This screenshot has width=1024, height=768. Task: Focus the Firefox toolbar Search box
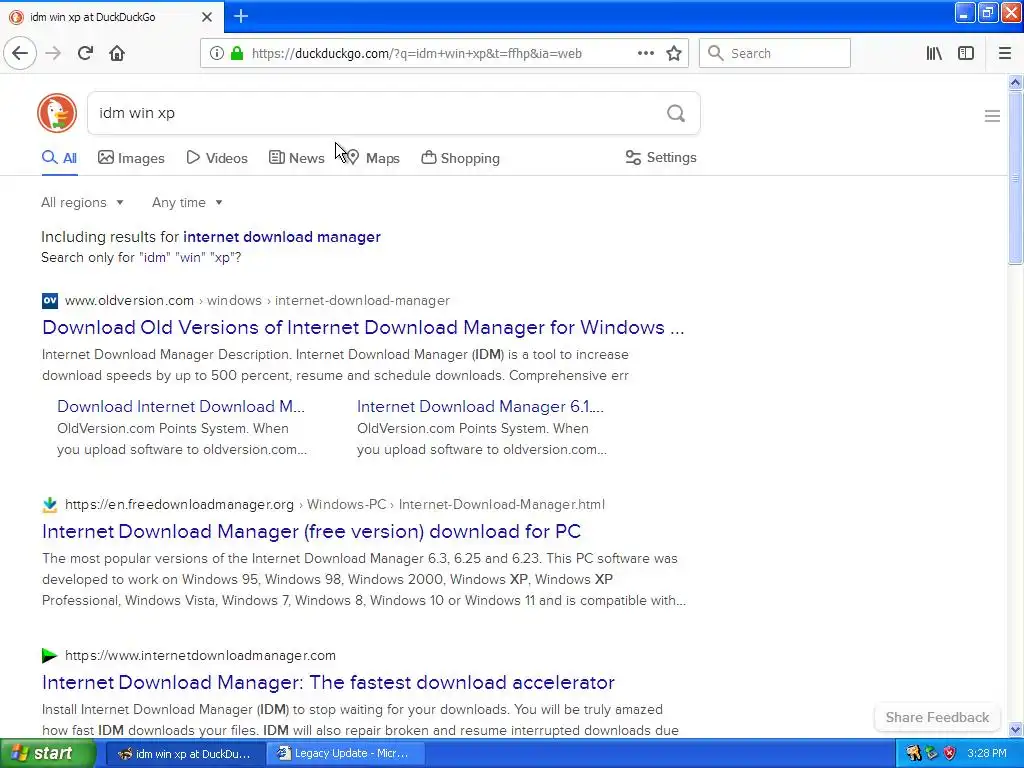pyautogui.click(x=775, y=53)
